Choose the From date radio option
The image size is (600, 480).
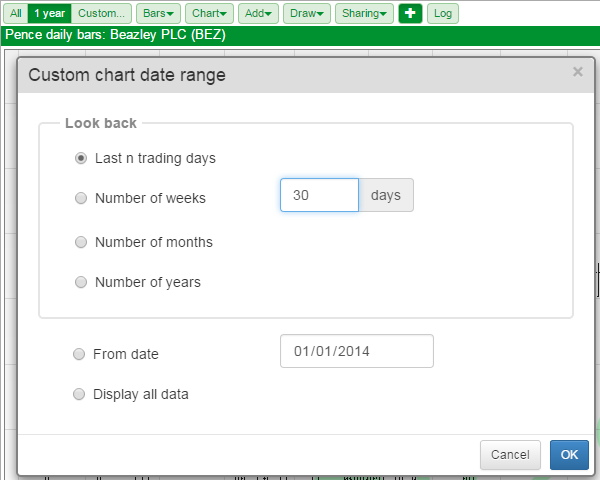click(x=79, y=354)
